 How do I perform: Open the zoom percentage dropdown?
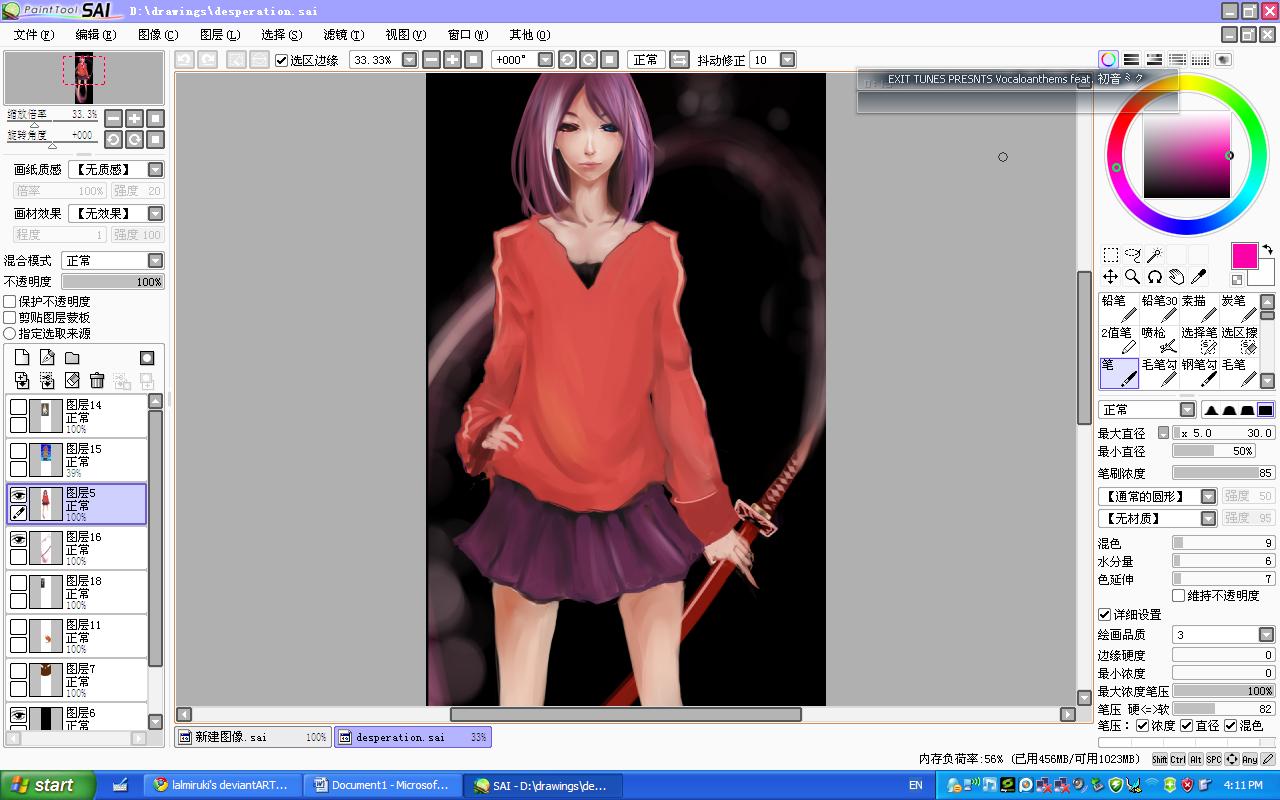pos(409,60)
